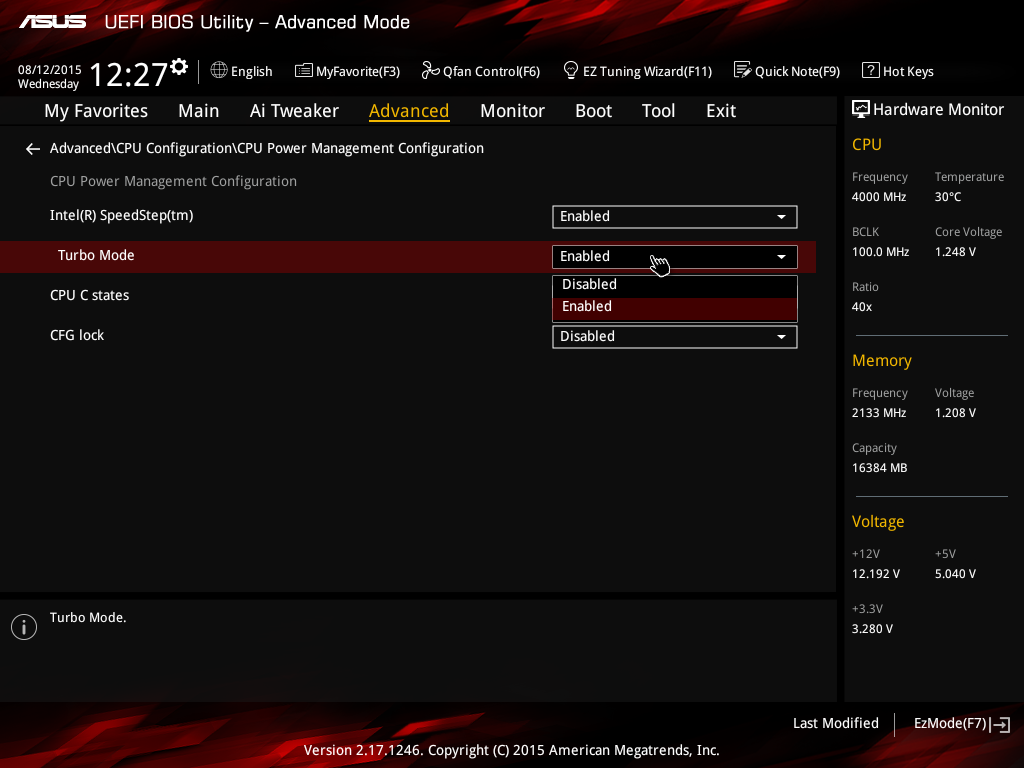Open the Intel SpeedStep dropdown

675,217
